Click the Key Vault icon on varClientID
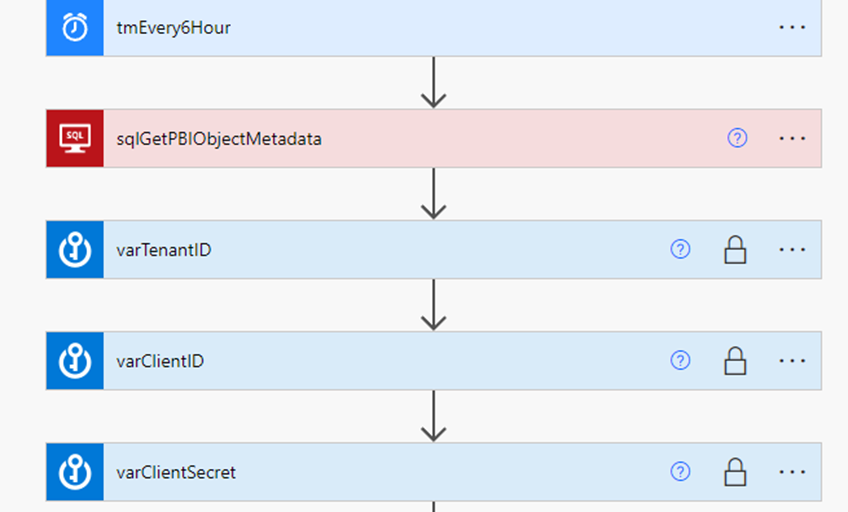This screenshot has height=512, width=848. point(75,361)
